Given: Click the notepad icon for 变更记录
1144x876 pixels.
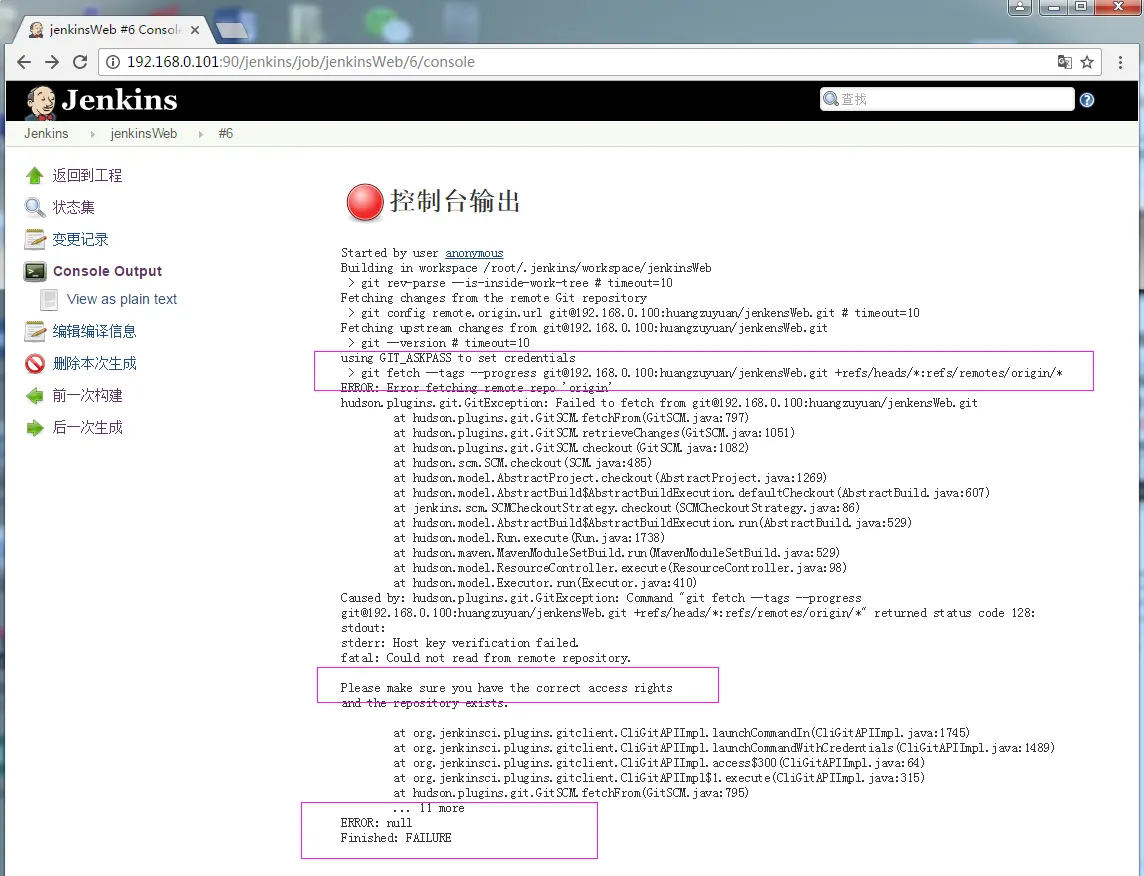Looking at the screenshot, I should 34,239.
